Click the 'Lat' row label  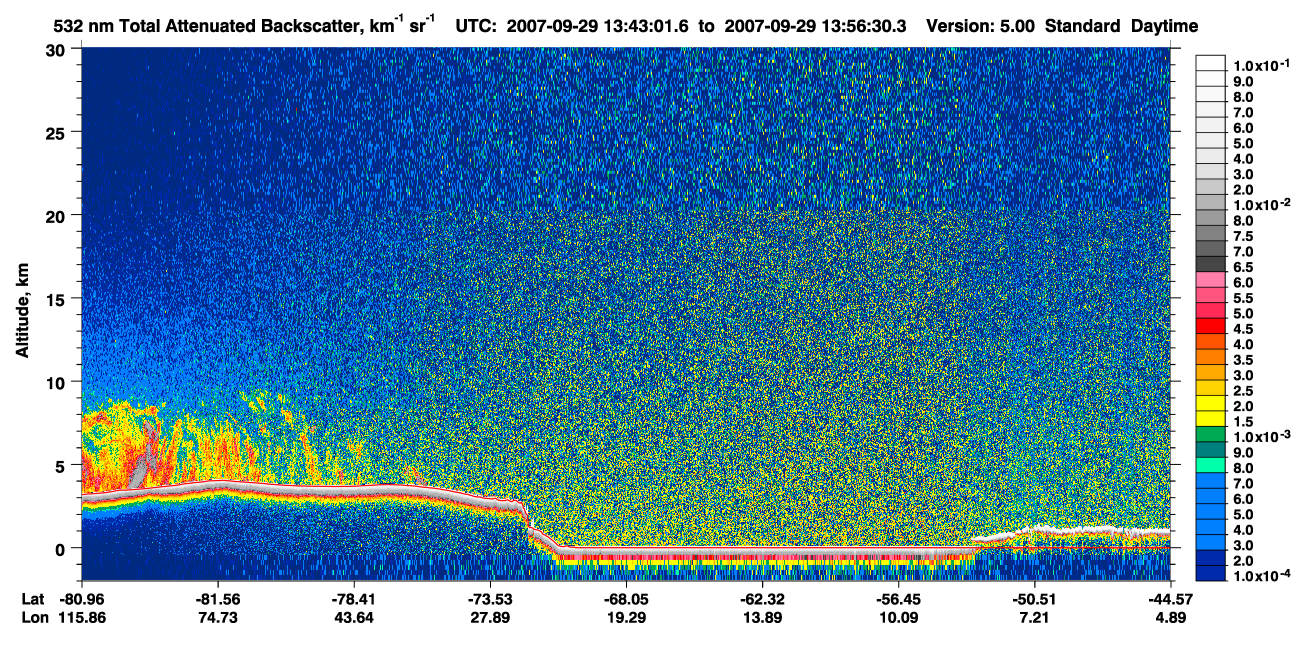[32, 599]
